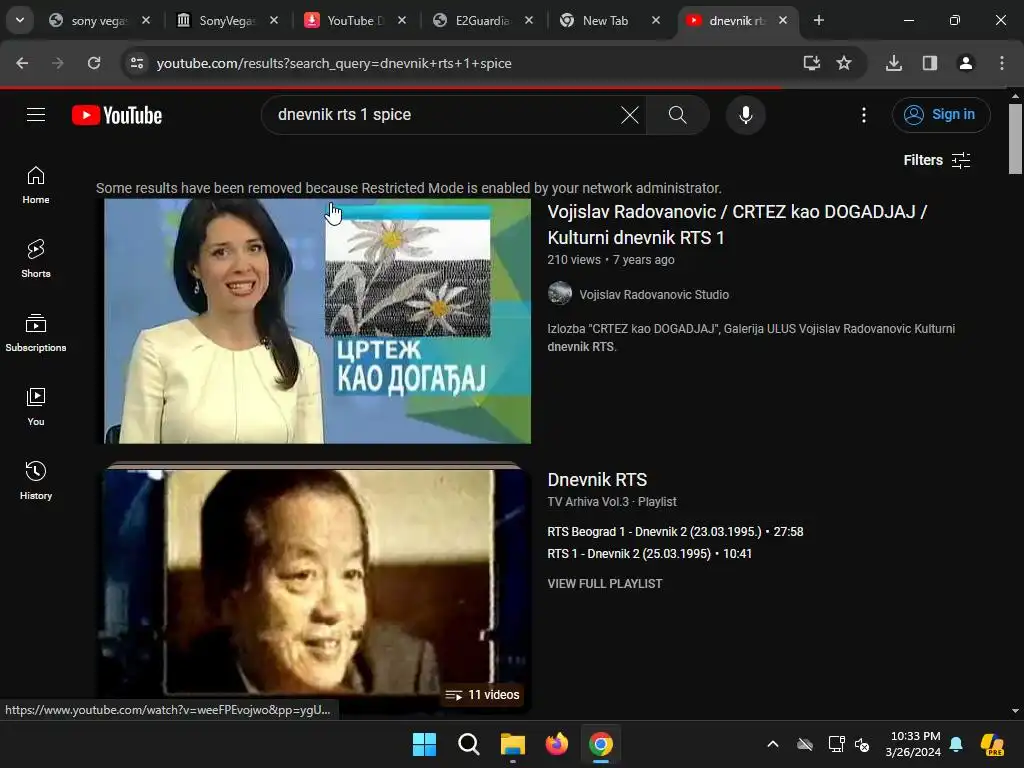Open the Dnevnik RTS playlist thumbnail
Viewport: 1024px width, 768px height.
(x=315, y=586)
